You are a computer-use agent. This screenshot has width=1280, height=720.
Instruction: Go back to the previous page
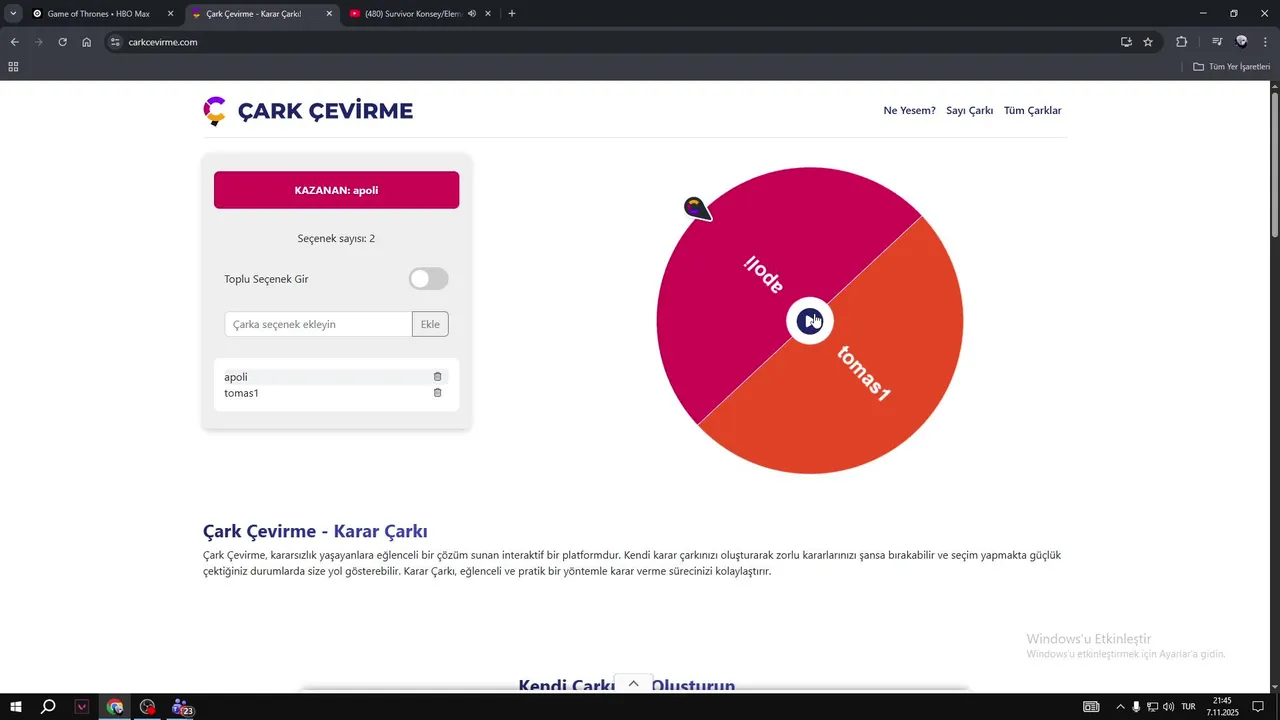coord(14,42)
